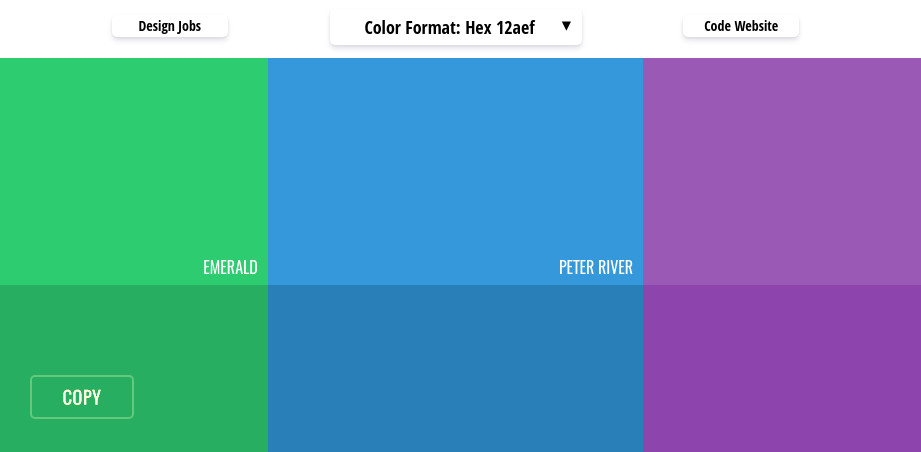
Task: Open the Color Format: Hex 12aef selector
Action: pyautogui.click(x=455, y=27)
